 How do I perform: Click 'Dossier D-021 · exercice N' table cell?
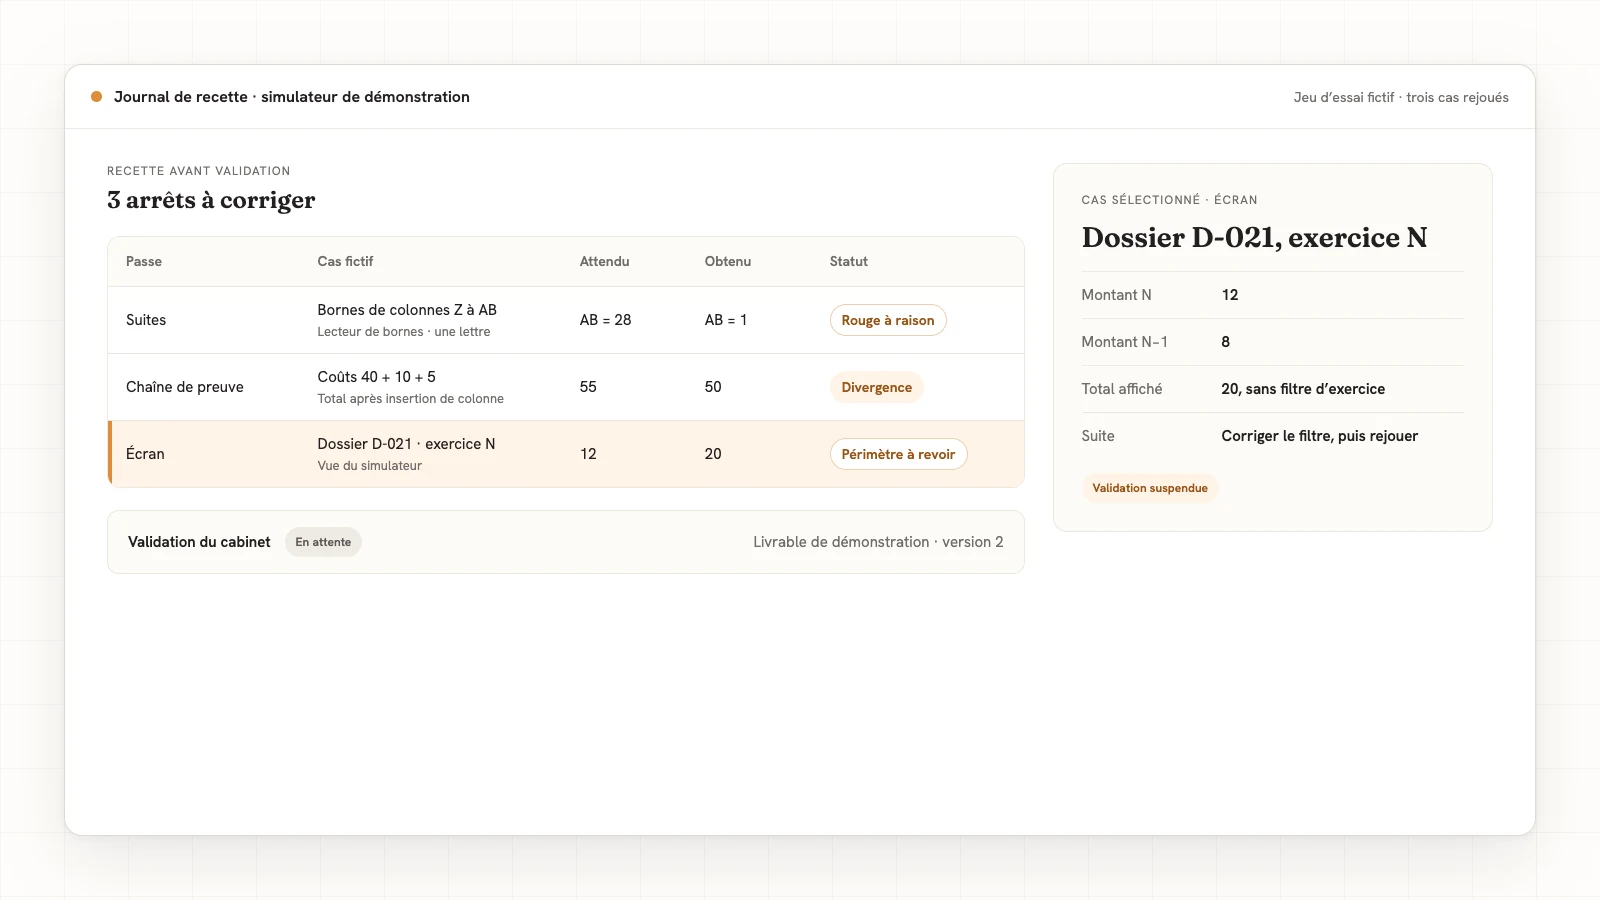[406, 444]
